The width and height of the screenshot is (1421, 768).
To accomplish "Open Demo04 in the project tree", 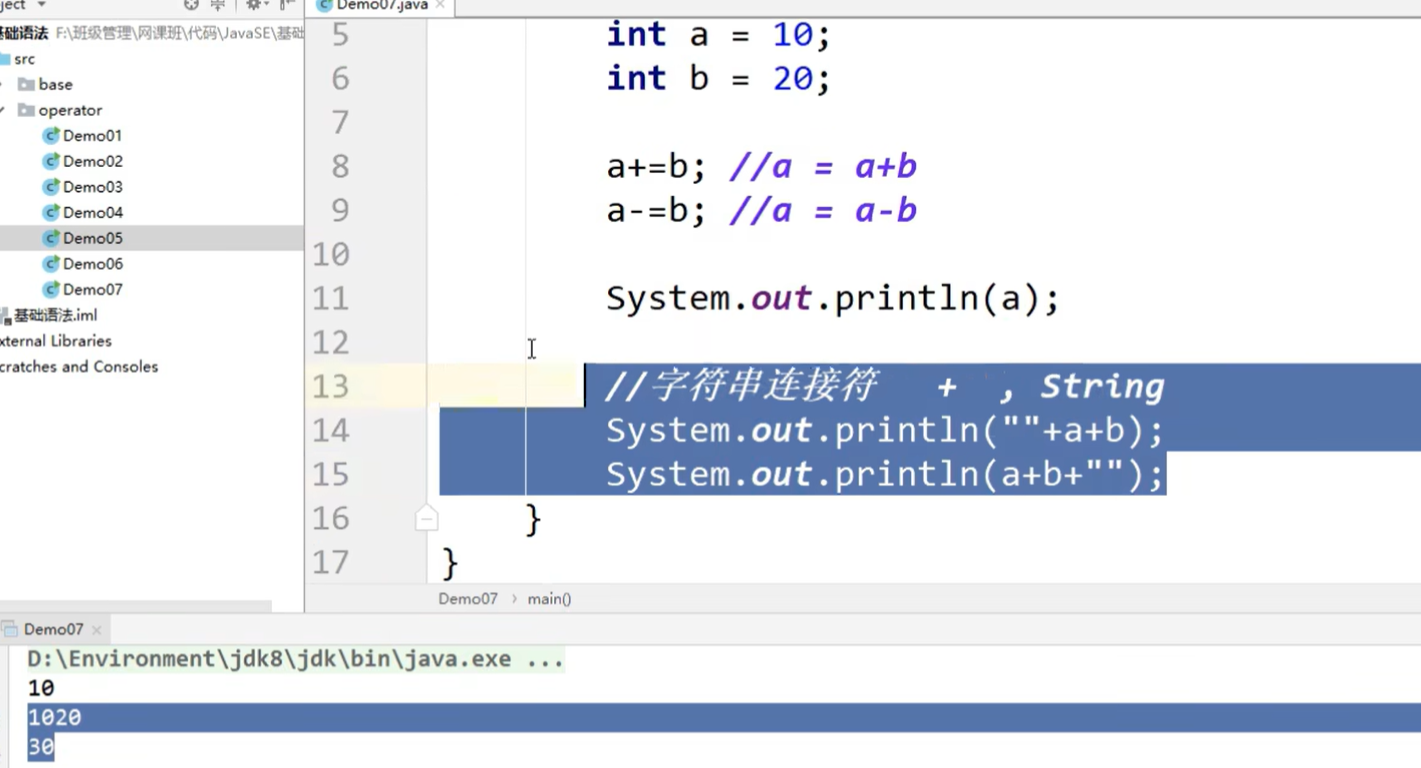I will click(92, 212).
